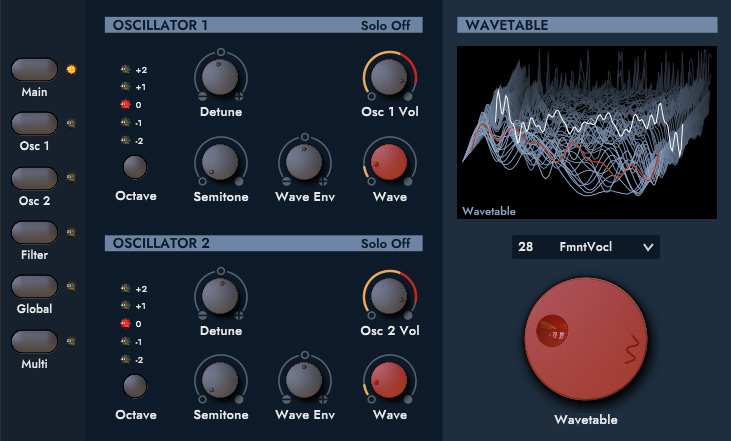The height and width of the screenshot is (441, 731).
Task: Click the Oscillator 2 Wave Env knob
Action: click(304, 379)
